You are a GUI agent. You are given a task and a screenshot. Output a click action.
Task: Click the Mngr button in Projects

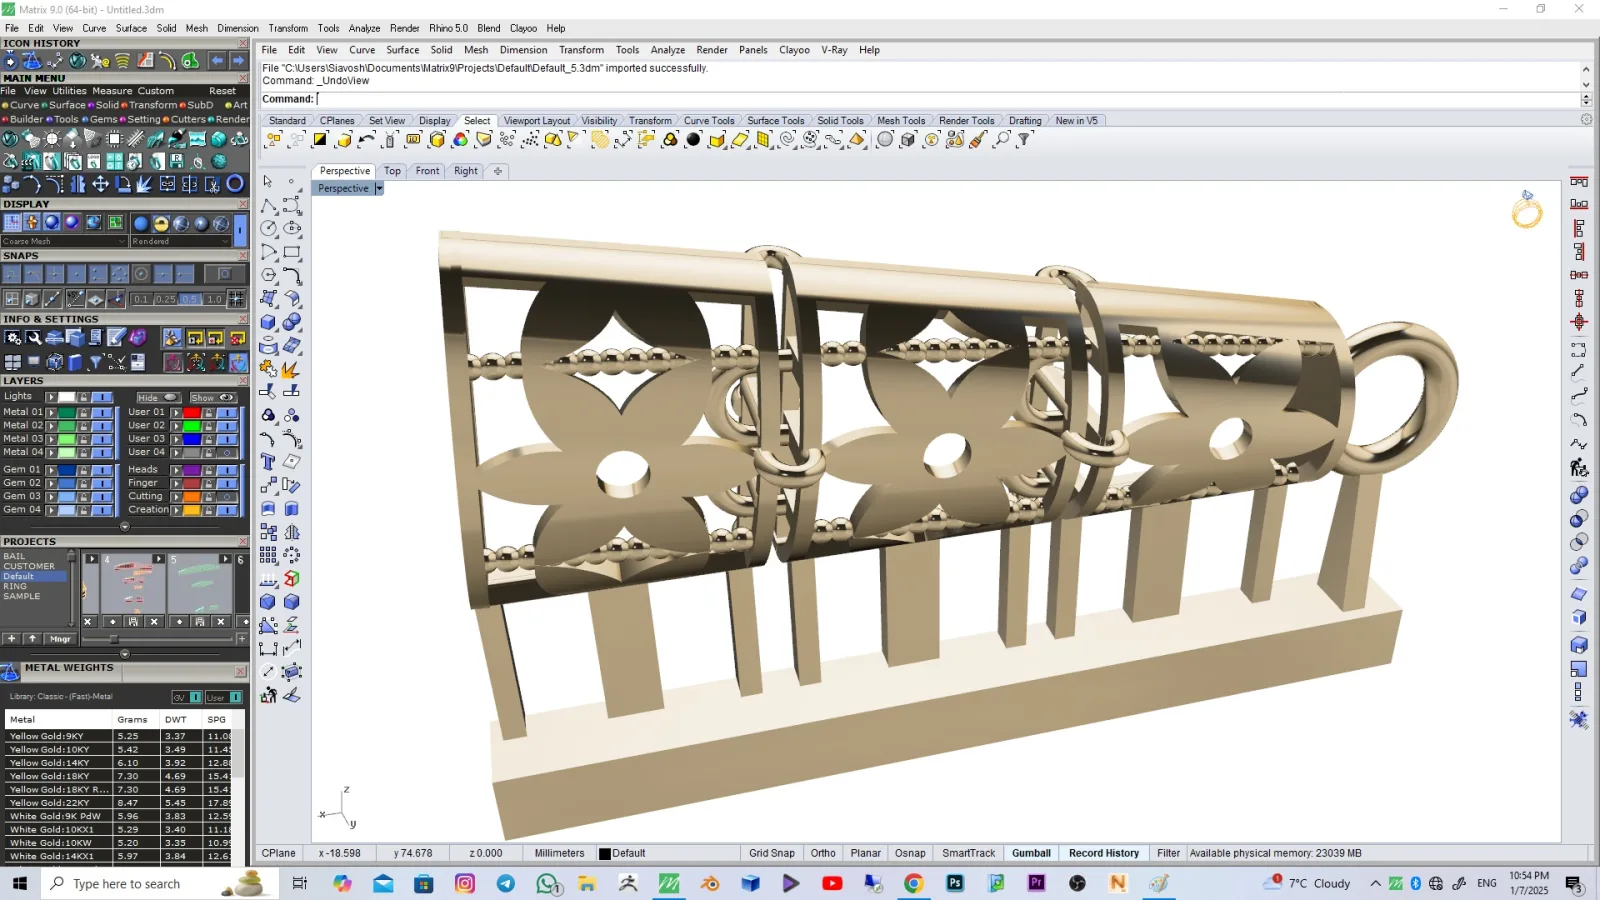tap(60, 638)
